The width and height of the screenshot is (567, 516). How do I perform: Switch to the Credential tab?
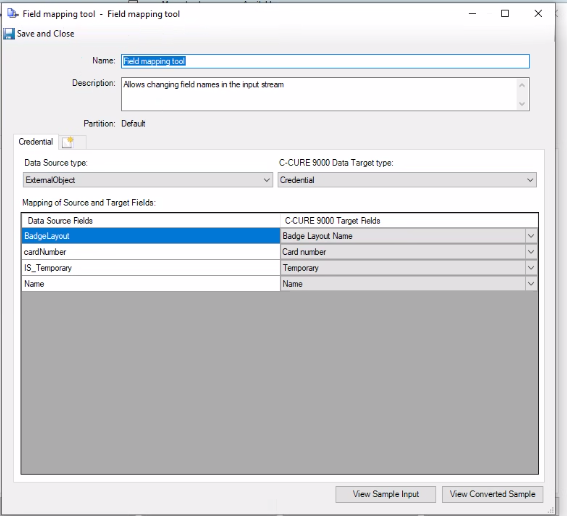pyautogui.click(x=35, y=142)
